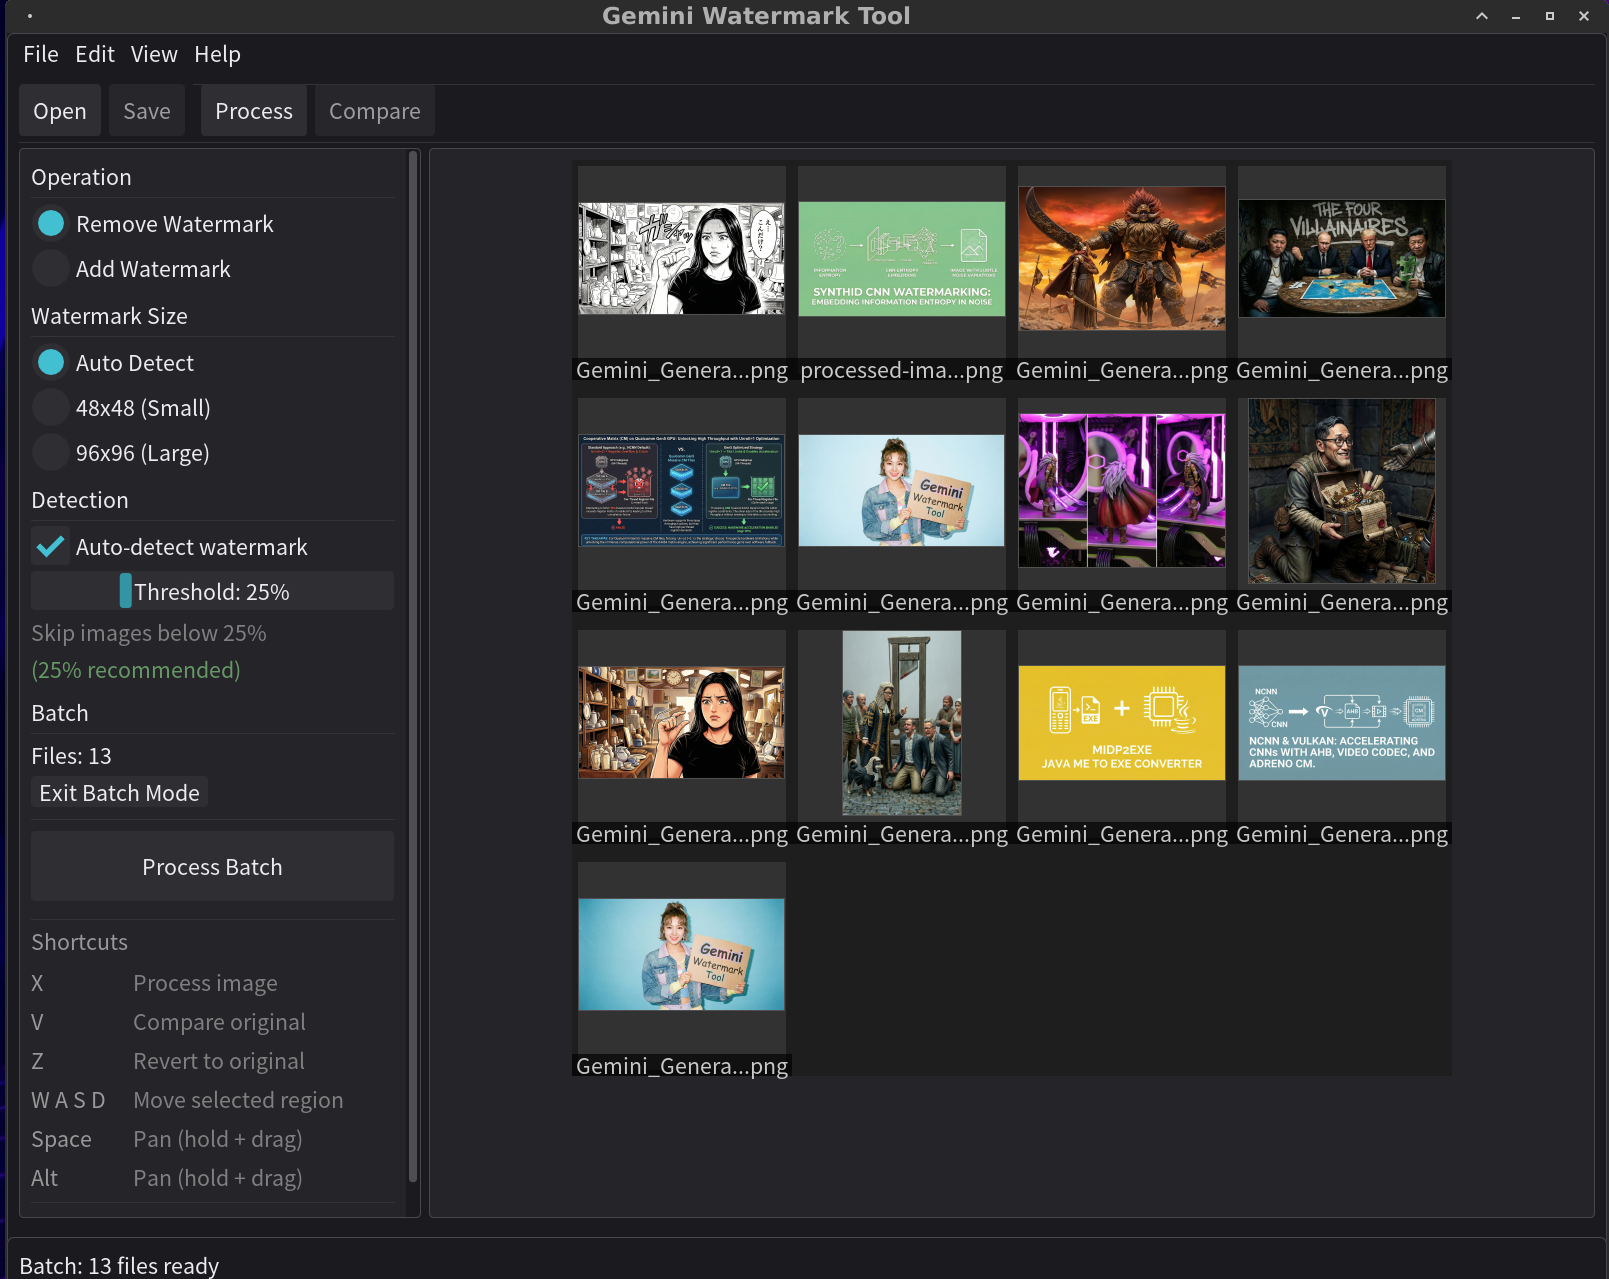The width and height of the screenshot is (1609, 1279).
Task: Select the Remove Watermark operation
Action: [50, 223]
